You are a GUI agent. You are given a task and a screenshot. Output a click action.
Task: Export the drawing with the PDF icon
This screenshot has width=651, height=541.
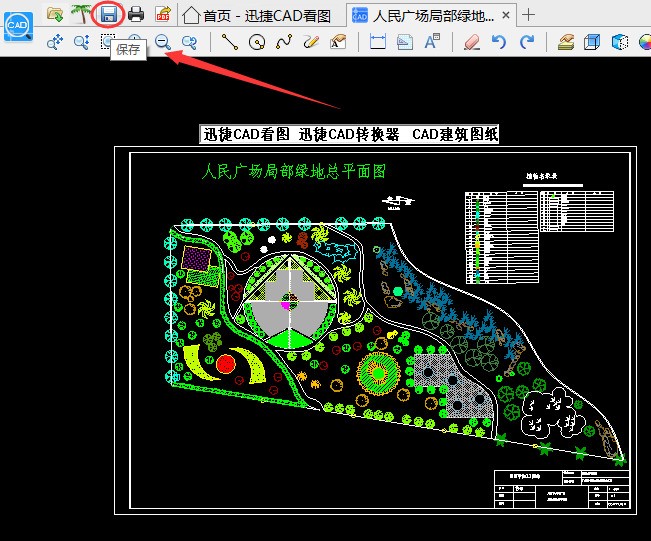tap(162, 14)
